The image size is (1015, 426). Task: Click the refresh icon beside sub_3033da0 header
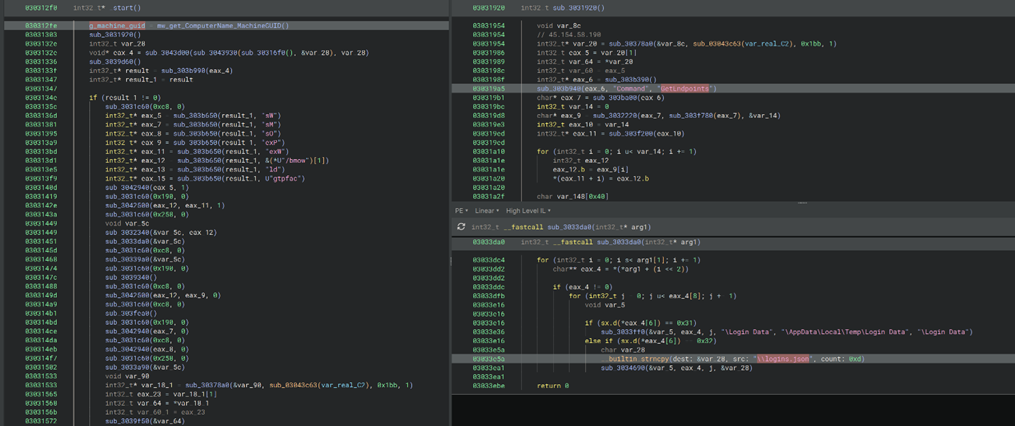coord(461,226)
